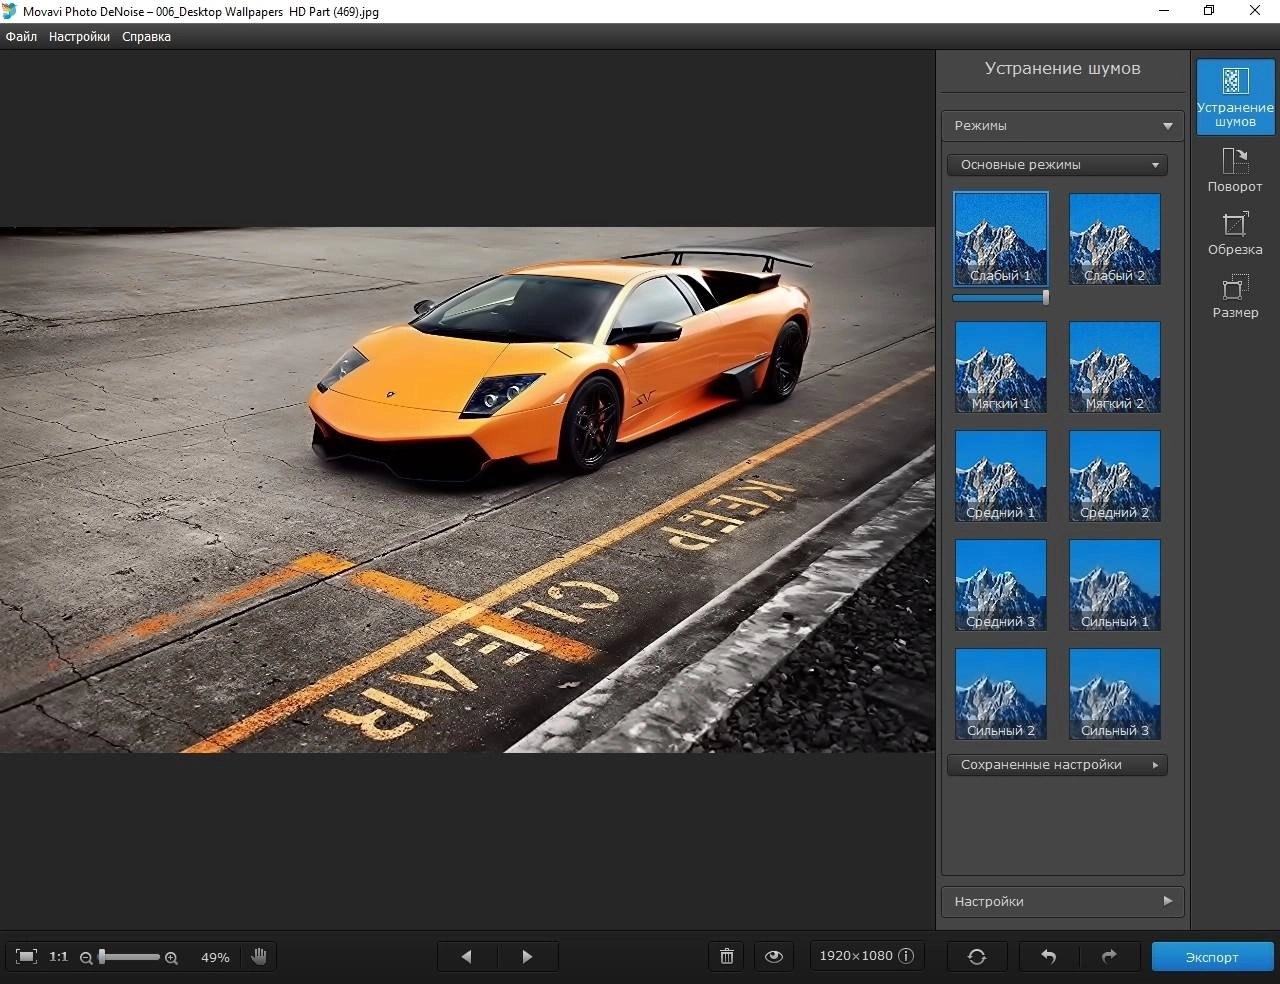Delete image with trash icon
The width and height of the screenshot is (1280, 984).
727,957
